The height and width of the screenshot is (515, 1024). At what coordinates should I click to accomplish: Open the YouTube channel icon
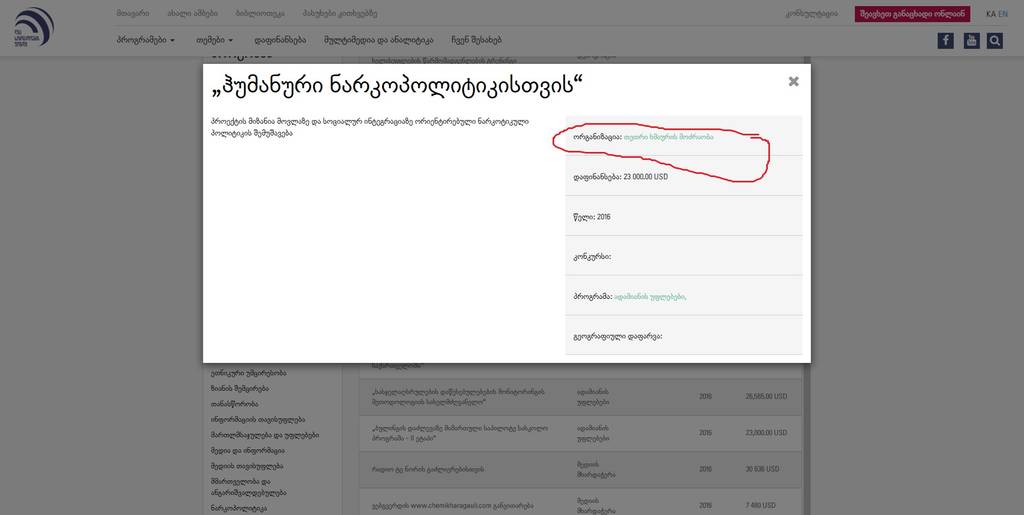(x=972, y=41)
